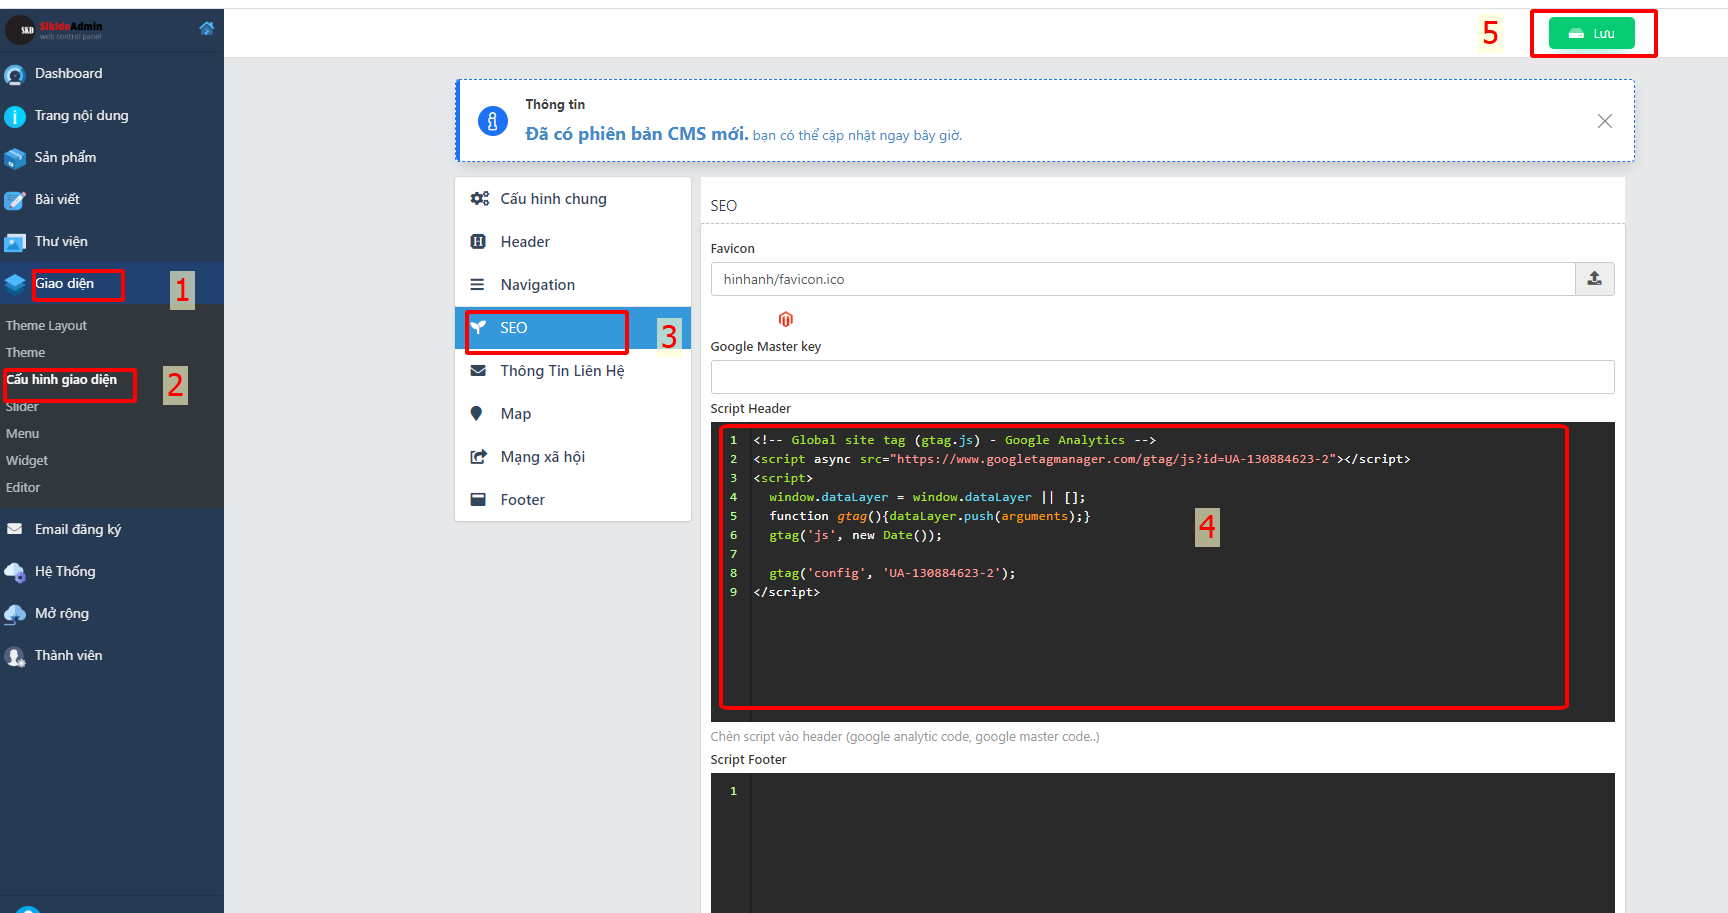The height and width of the screenshot is (913, 1728).
Task: Click the Navigation hamburger icon
Action: coord(477,284)
